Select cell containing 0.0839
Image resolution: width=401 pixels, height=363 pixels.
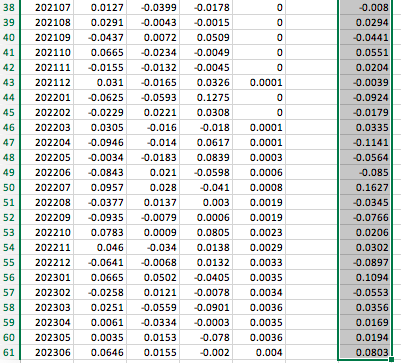click(206, 157)
